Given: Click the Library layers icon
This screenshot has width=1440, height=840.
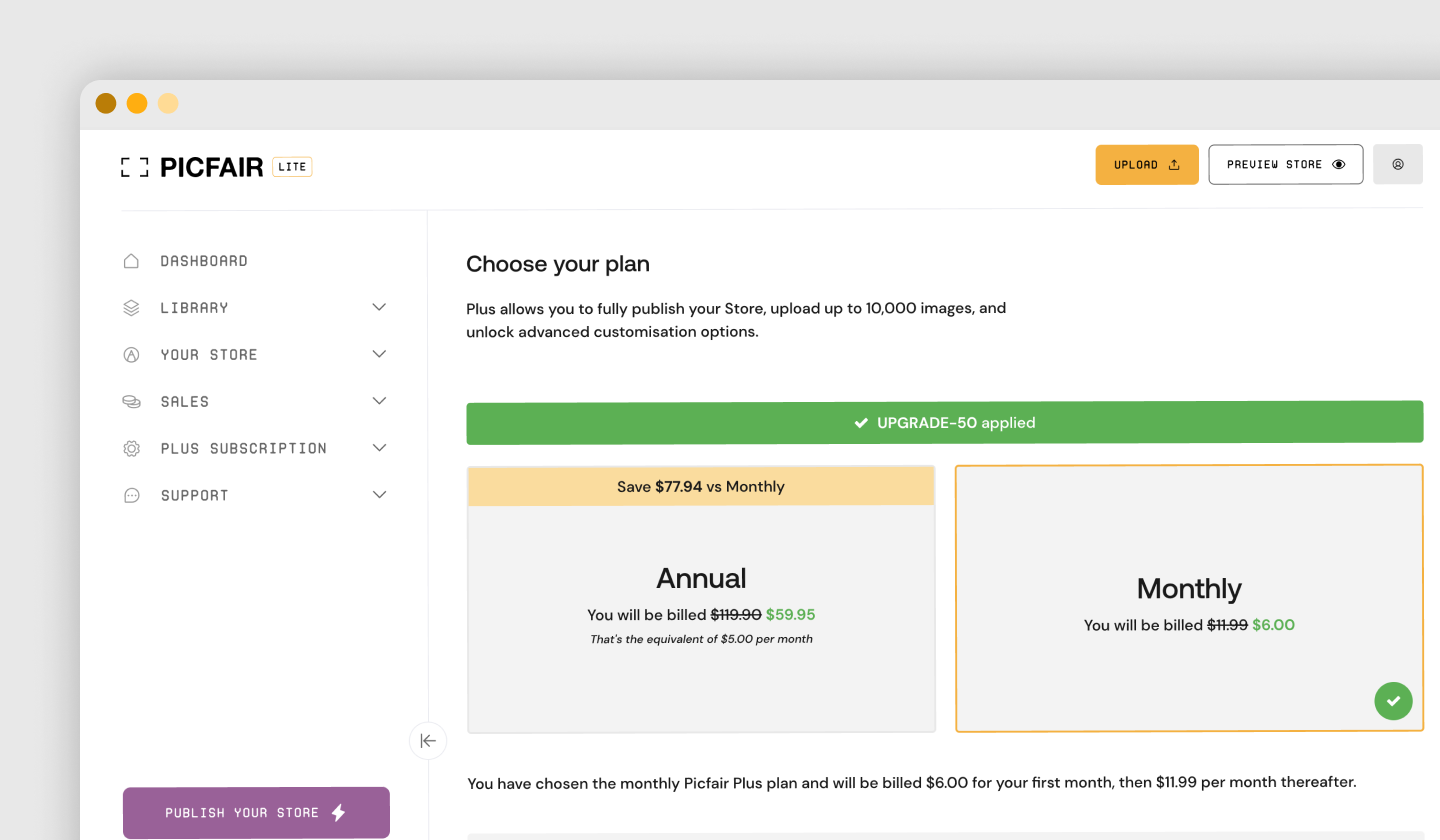Looking at the screenshot, I should coord(131,308).
